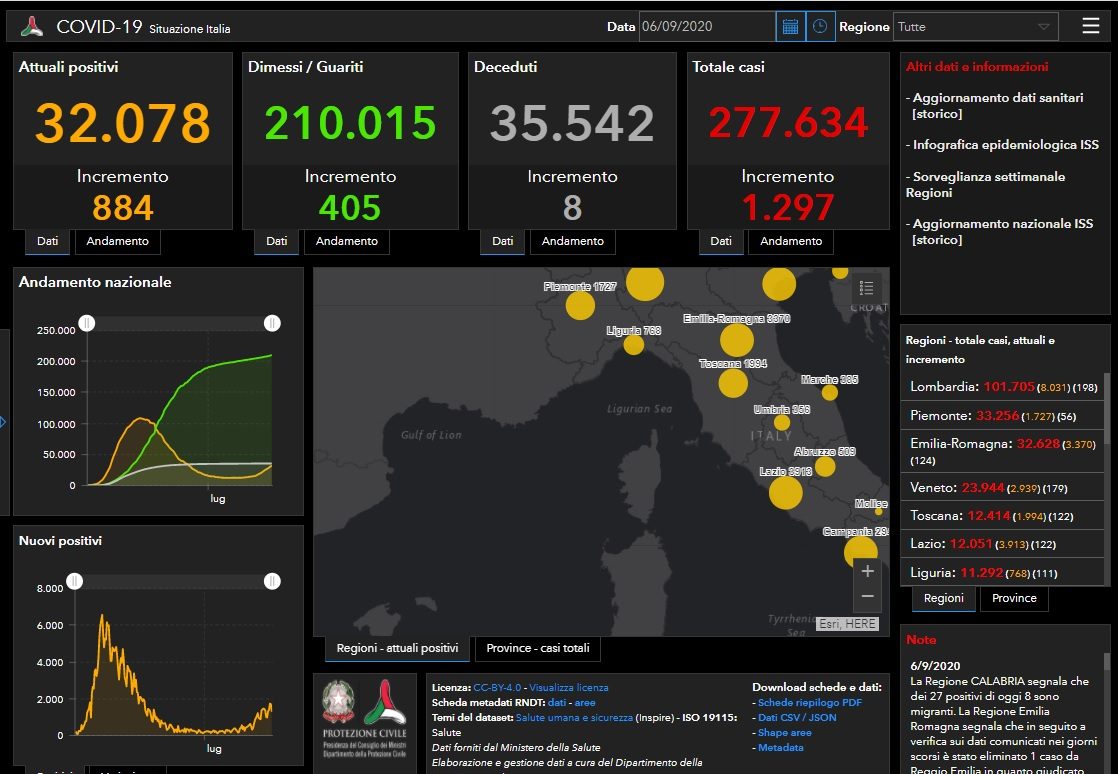Click the Lazio yellow bubble on map
Viewport: 1118px width, 774px height.
pyautogui.click(x=786, y=492)
